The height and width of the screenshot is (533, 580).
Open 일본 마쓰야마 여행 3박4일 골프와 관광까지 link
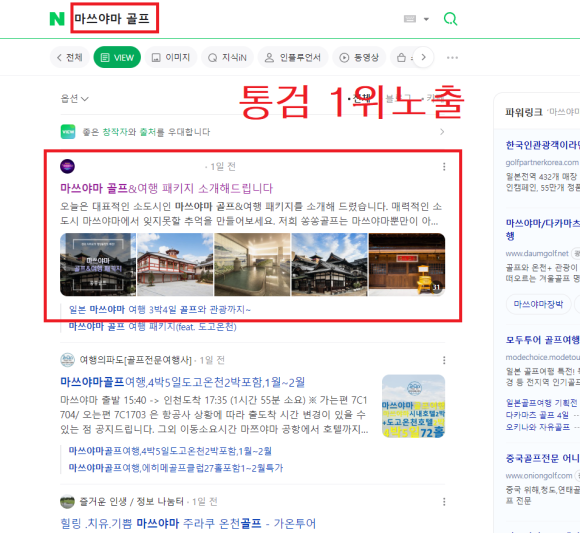[x=160, y=310]
